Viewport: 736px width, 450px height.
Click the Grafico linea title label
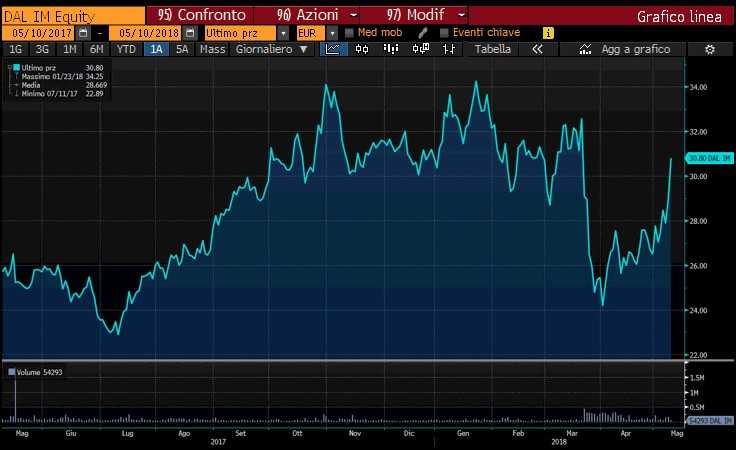point(679,16)
